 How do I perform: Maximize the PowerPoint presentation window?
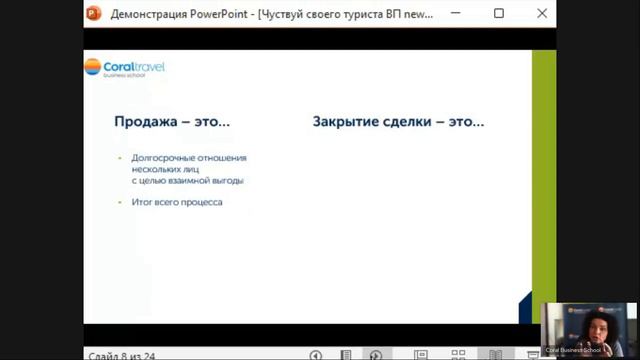point(499,13)
